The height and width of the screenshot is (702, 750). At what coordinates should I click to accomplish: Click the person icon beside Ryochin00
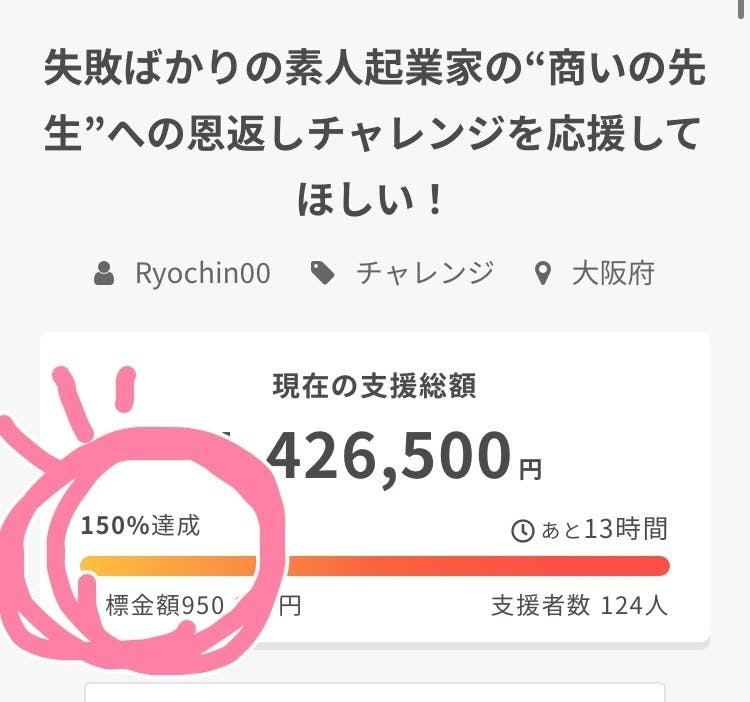(104, 273)
